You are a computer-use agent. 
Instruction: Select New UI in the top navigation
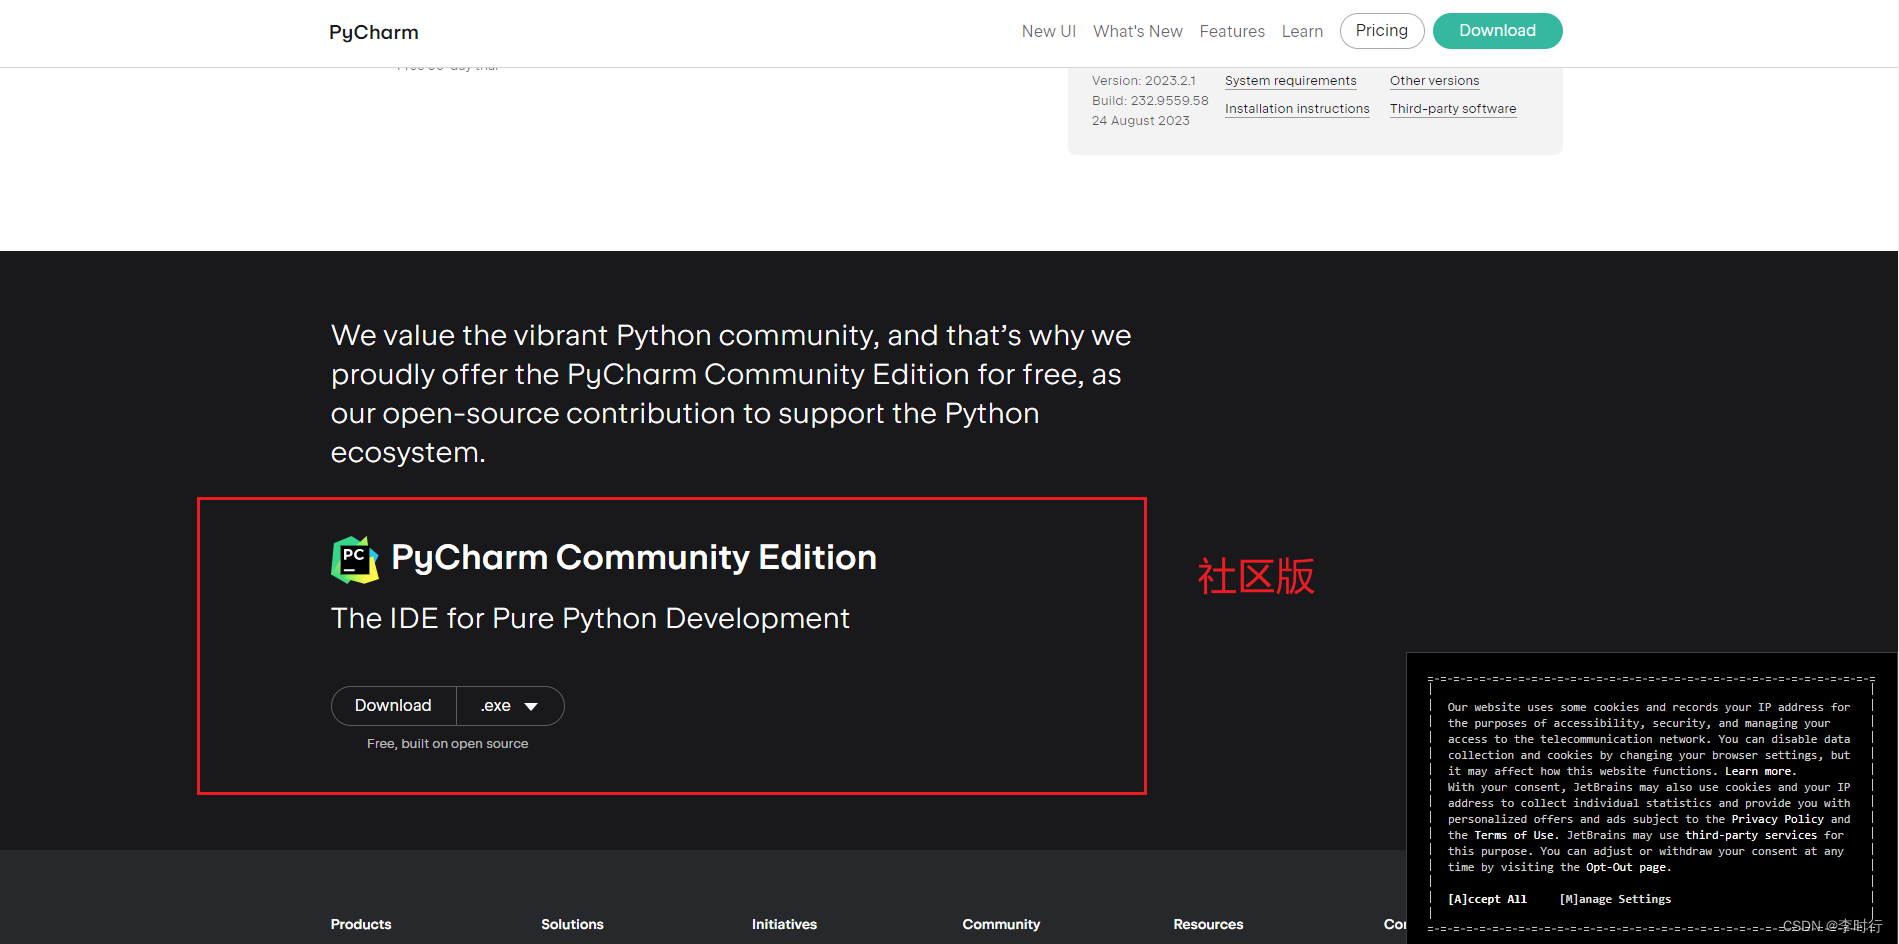click(1048, 31)
